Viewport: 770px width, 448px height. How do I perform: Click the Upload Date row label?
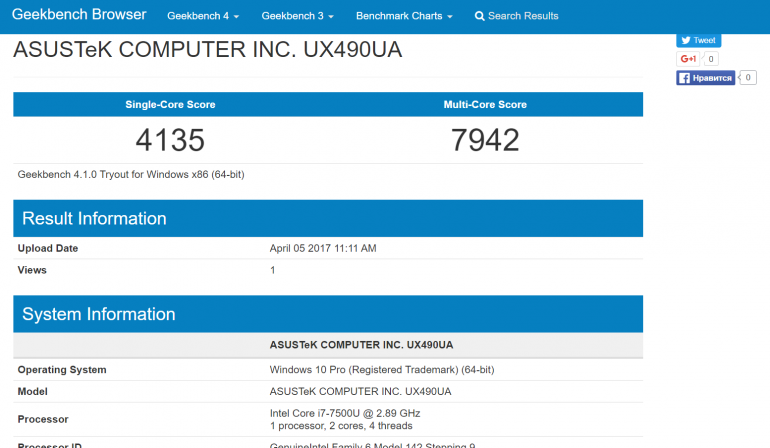[48, 248]
